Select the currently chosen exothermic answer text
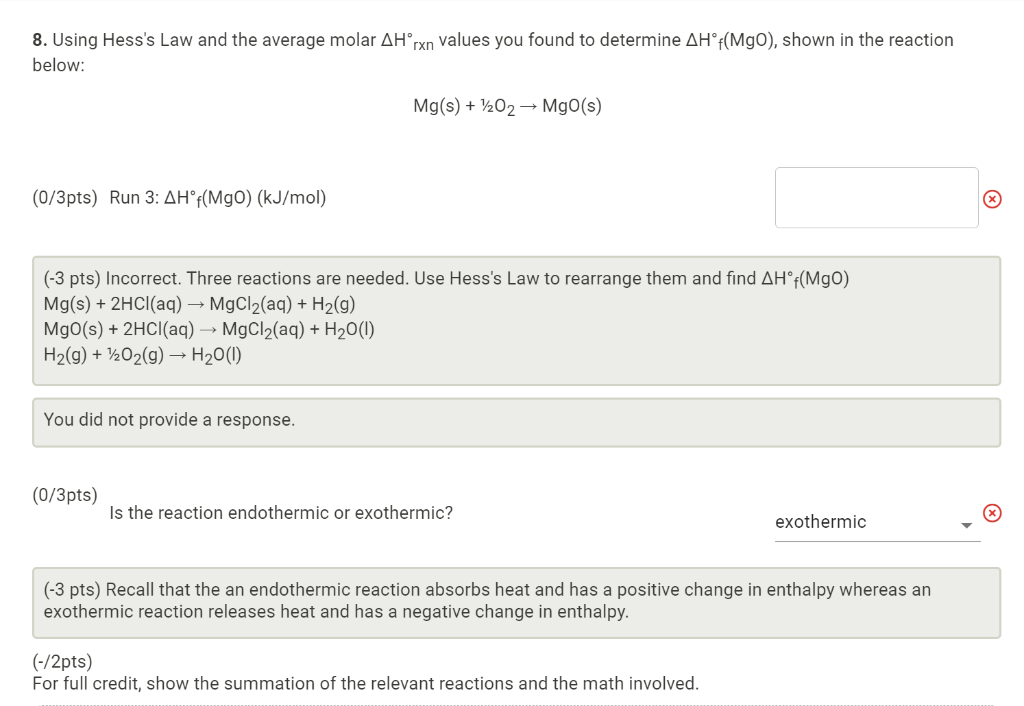Image resolution: width=1024 pixels, height=706 pixels. (820, 521)
